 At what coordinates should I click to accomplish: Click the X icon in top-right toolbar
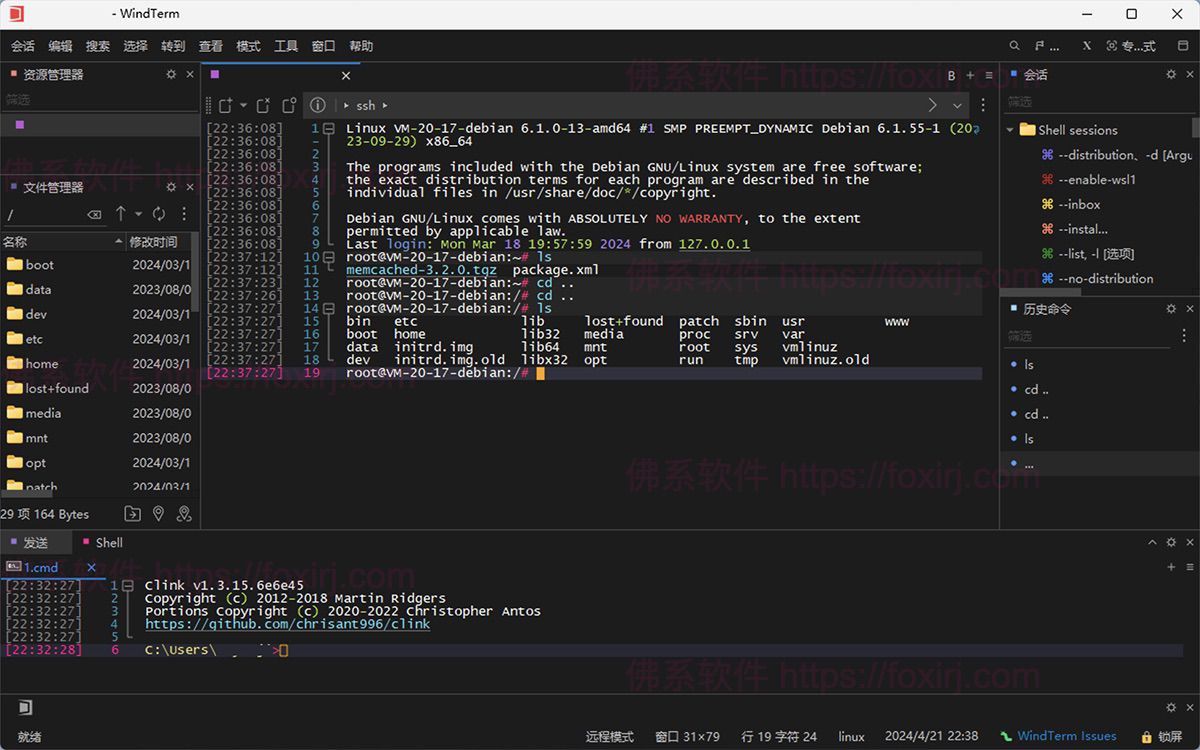click(1087, 46)
